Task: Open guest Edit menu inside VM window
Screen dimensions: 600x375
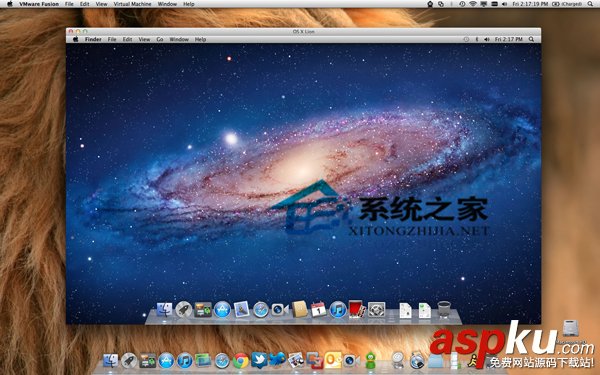Action: click(x=127, y=39)
